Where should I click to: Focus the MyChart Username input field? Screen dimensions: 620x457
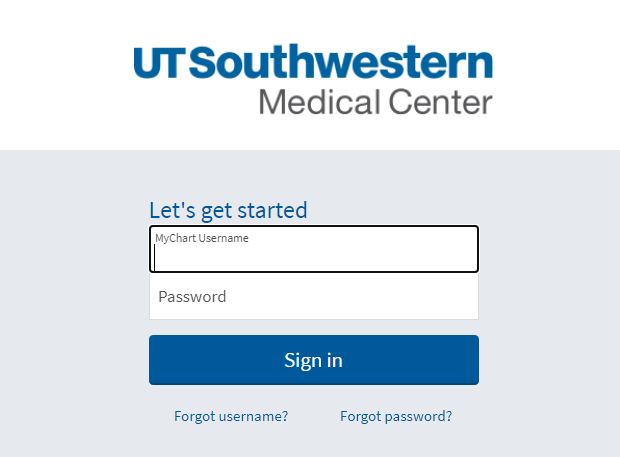[314, 249]
